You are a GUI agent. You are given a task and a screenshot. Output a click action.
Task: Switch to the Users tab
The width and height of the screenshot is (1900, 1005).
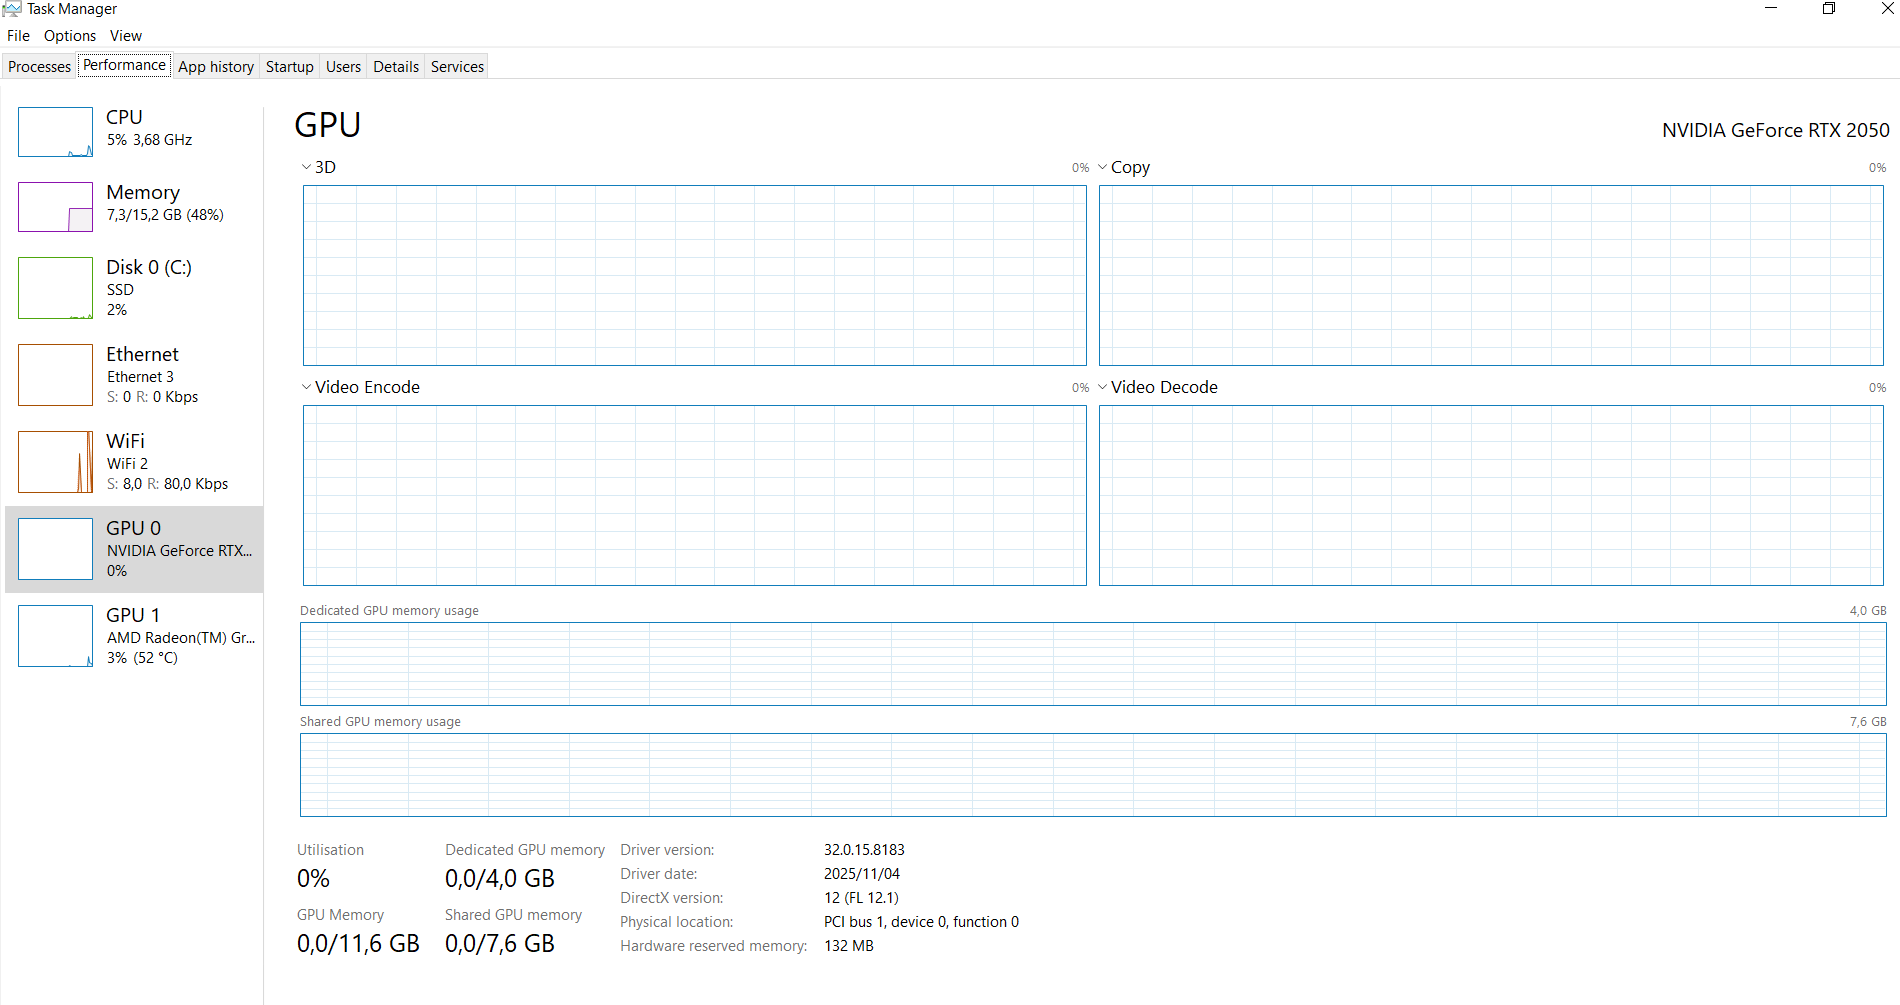pyautogui.click(x=343, y=67)
